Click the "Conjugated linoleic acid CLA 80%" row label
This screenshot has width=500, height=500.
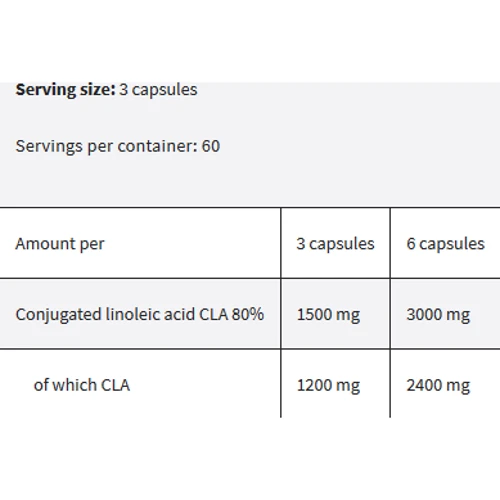tap(140, 314)
